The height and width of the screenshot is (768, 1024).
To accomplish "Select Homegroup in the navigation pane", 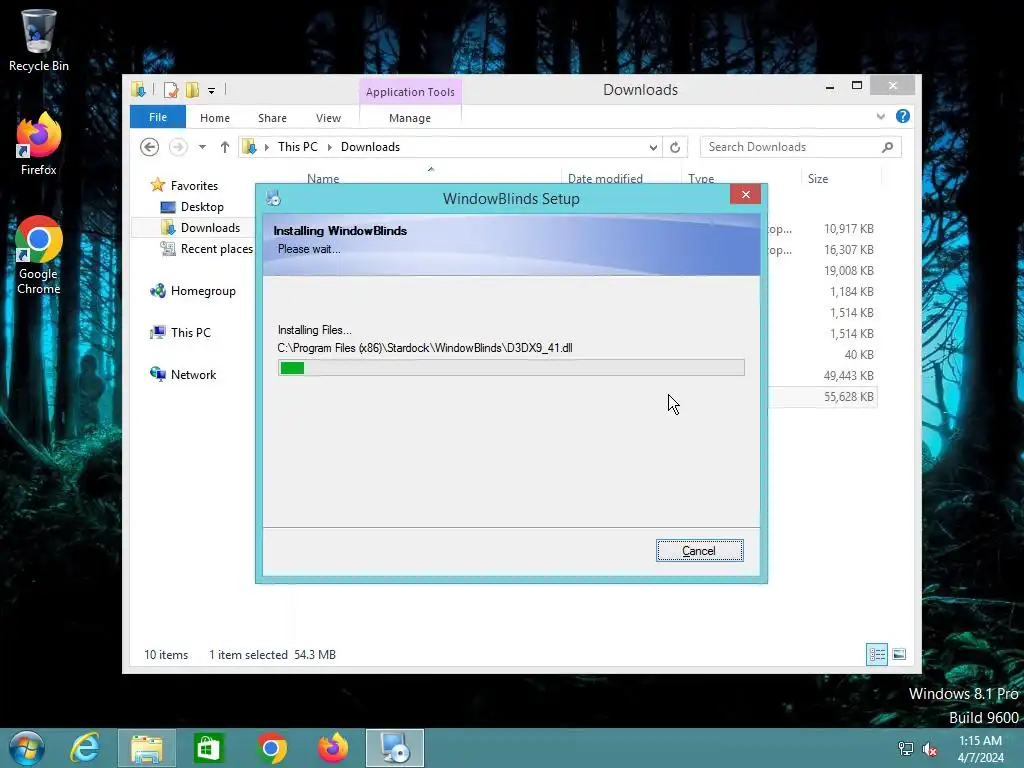I will click(203, 291).
